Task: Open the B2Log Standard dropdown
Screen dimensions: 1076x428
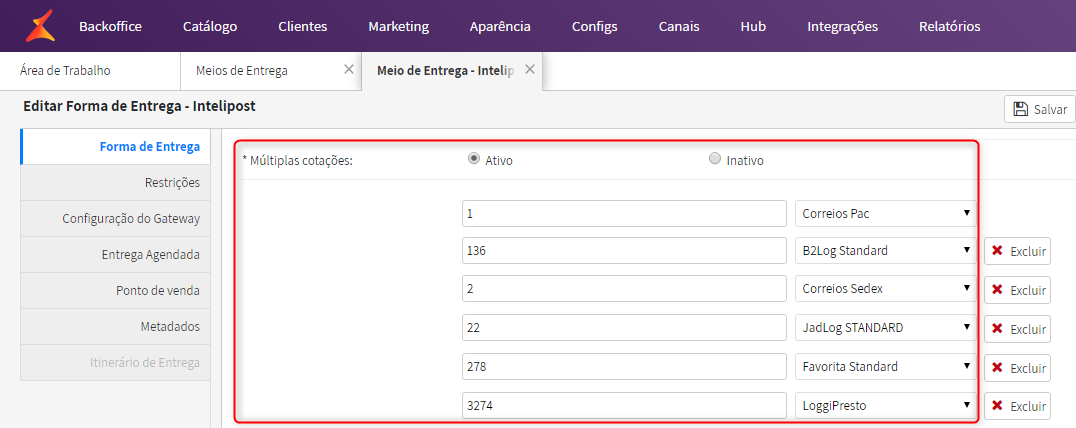Action: click(885, 250)
